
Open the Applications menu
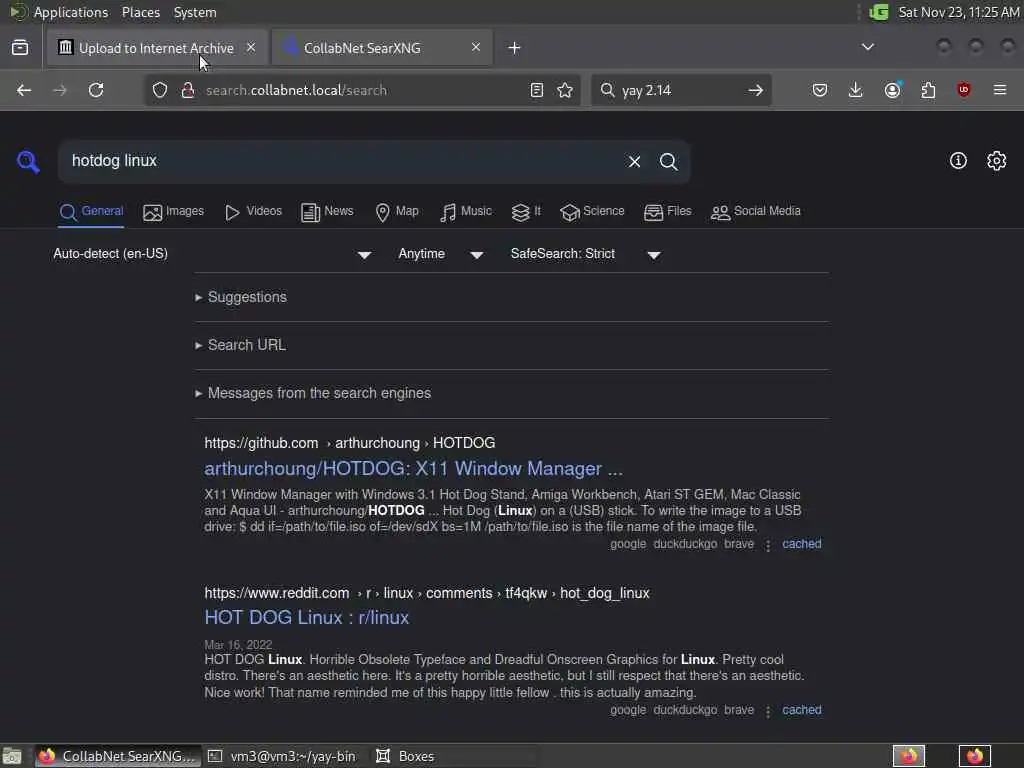tap(71, 12)
